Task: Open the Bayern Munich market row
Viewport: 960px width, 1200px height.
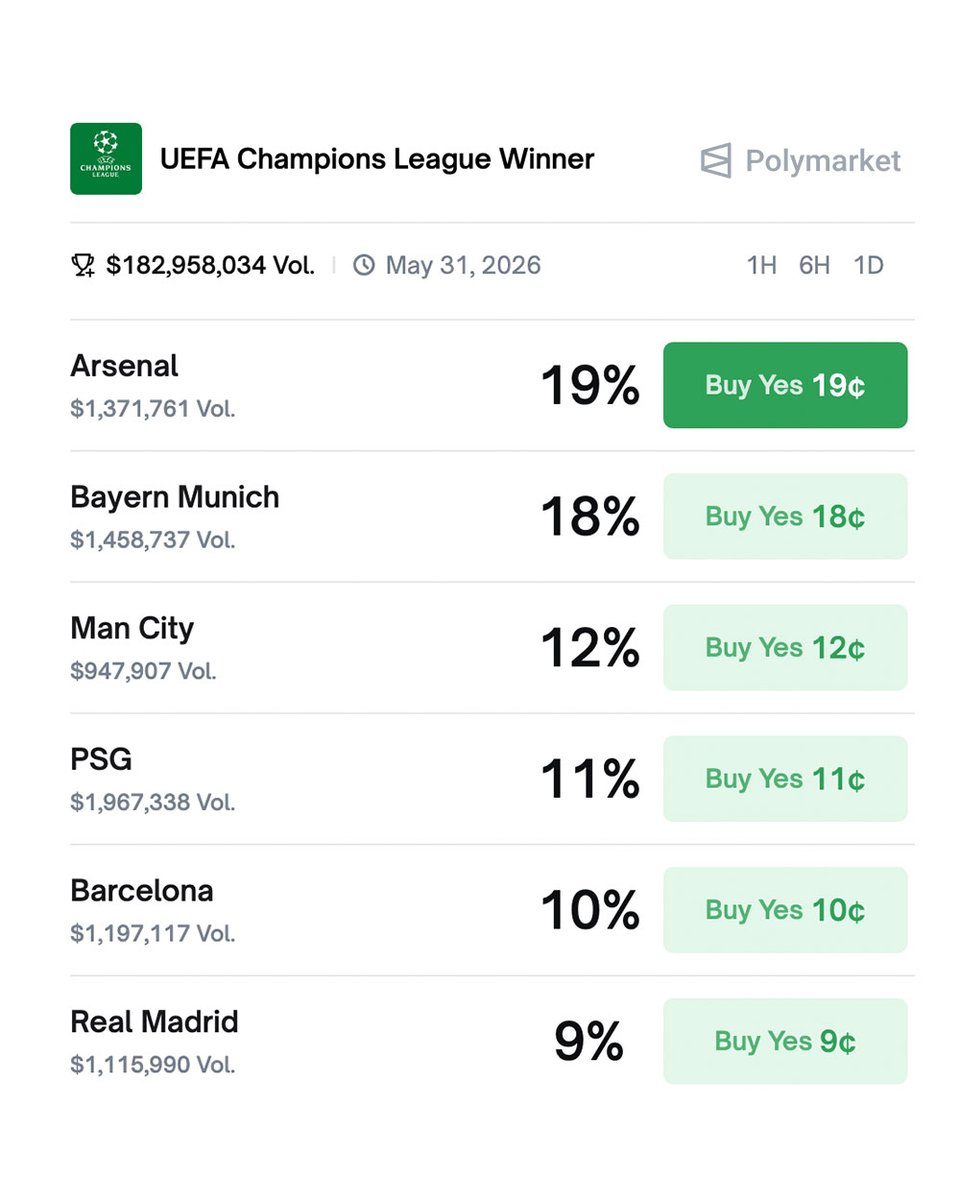Action: (x=175, y=498)
